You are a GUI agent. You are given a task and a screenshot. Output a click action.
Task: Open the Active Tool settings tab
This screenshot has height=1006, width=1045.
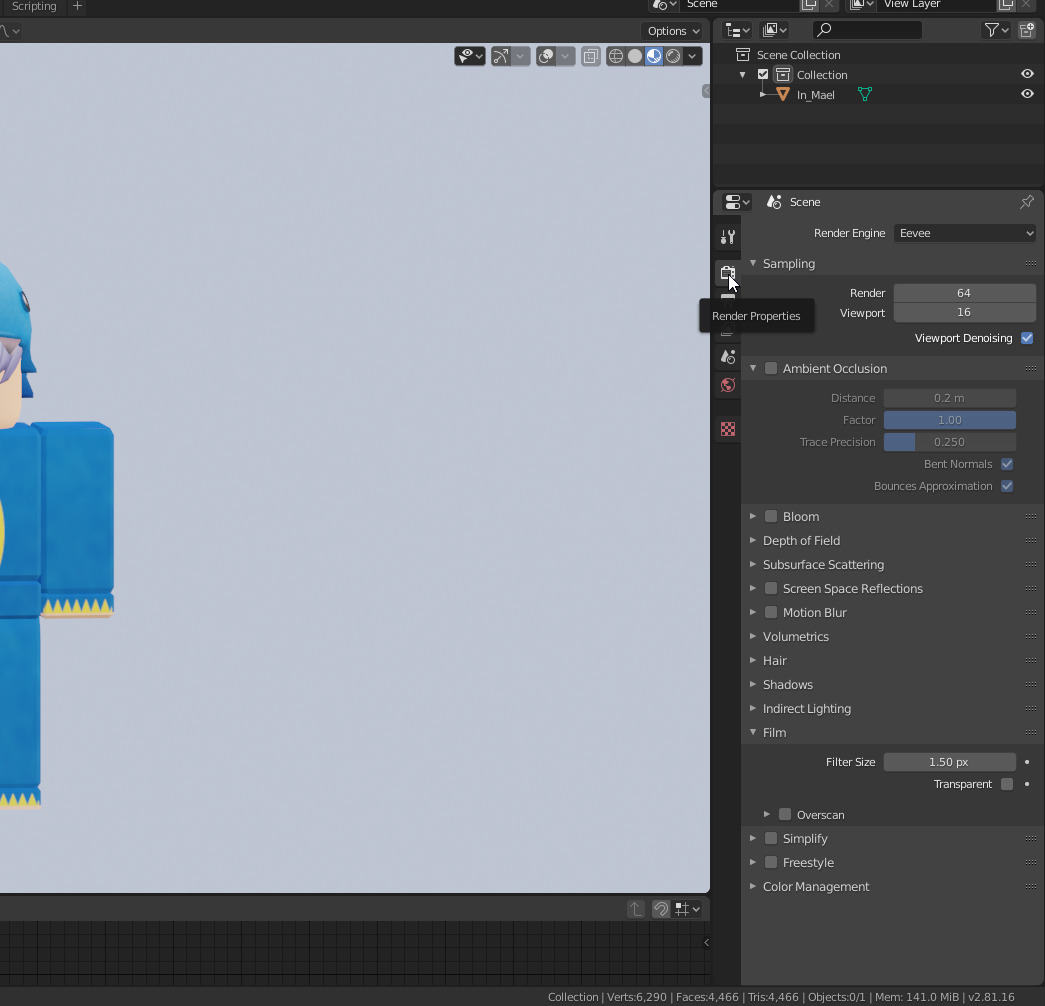[x=728, y=237]
